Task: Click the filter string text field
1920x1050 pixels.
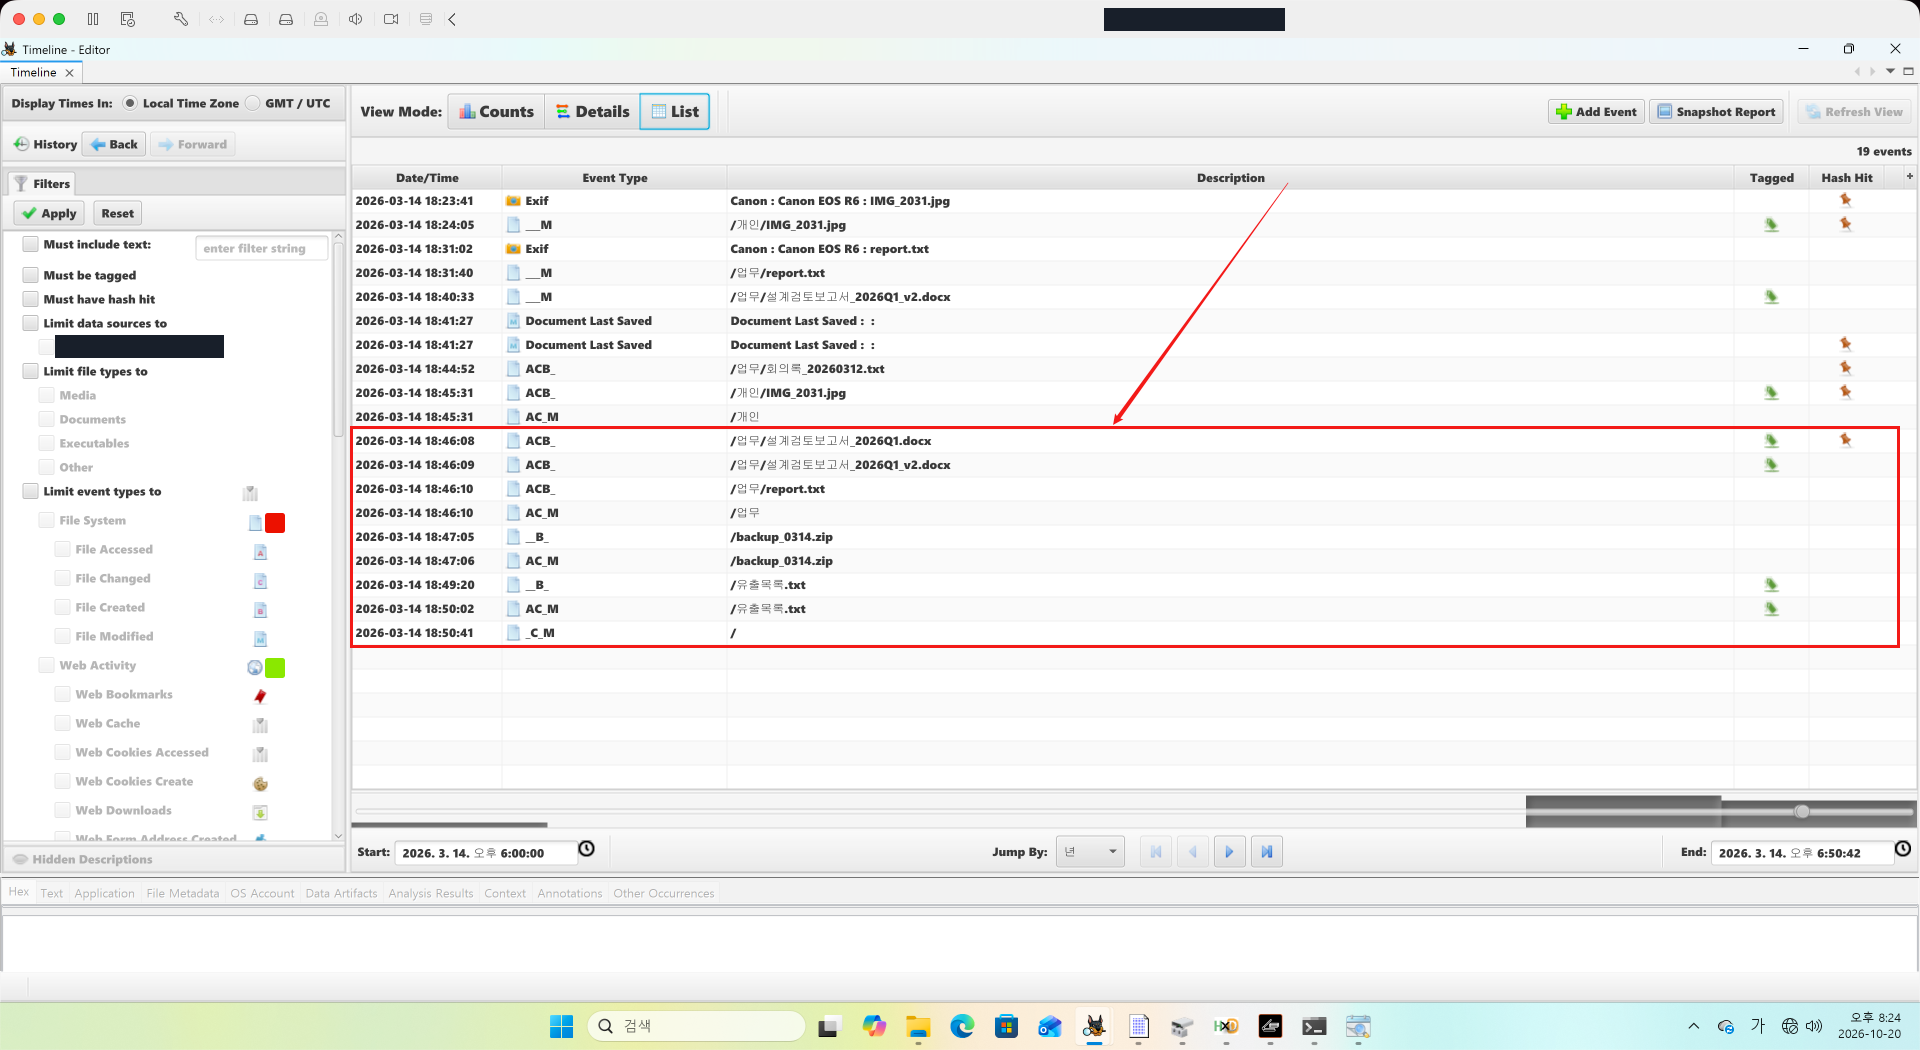Action: tap(262, 248)
